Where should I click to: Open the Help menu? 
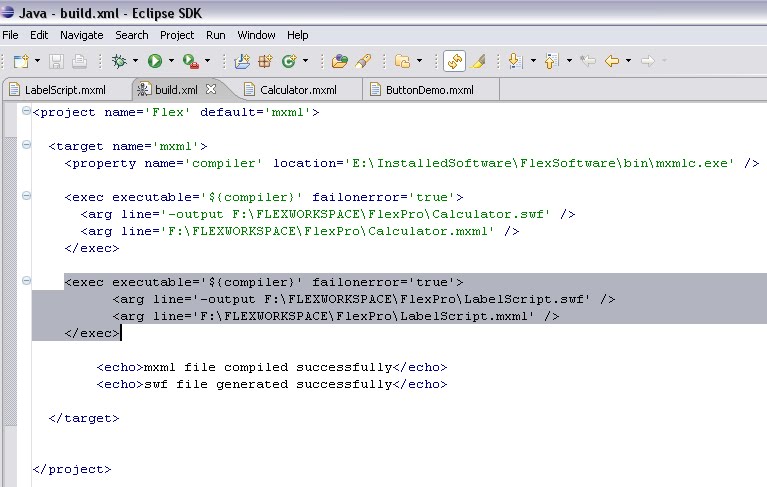[297, 35]
